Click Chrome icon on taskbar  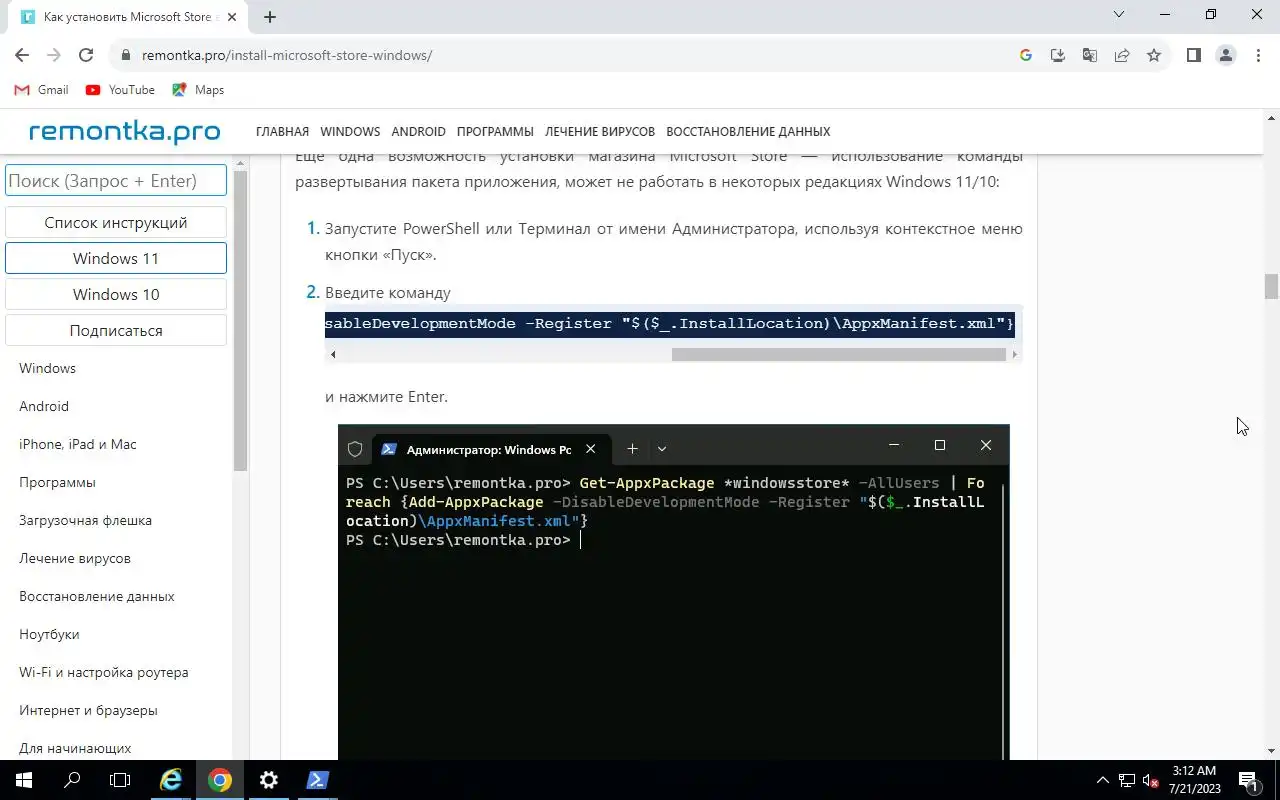point(220,780)
